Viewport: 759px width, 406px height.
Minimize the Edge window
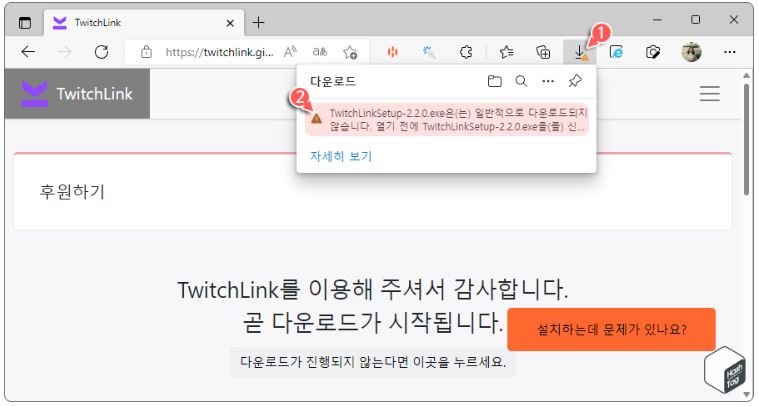coord(657,20)
